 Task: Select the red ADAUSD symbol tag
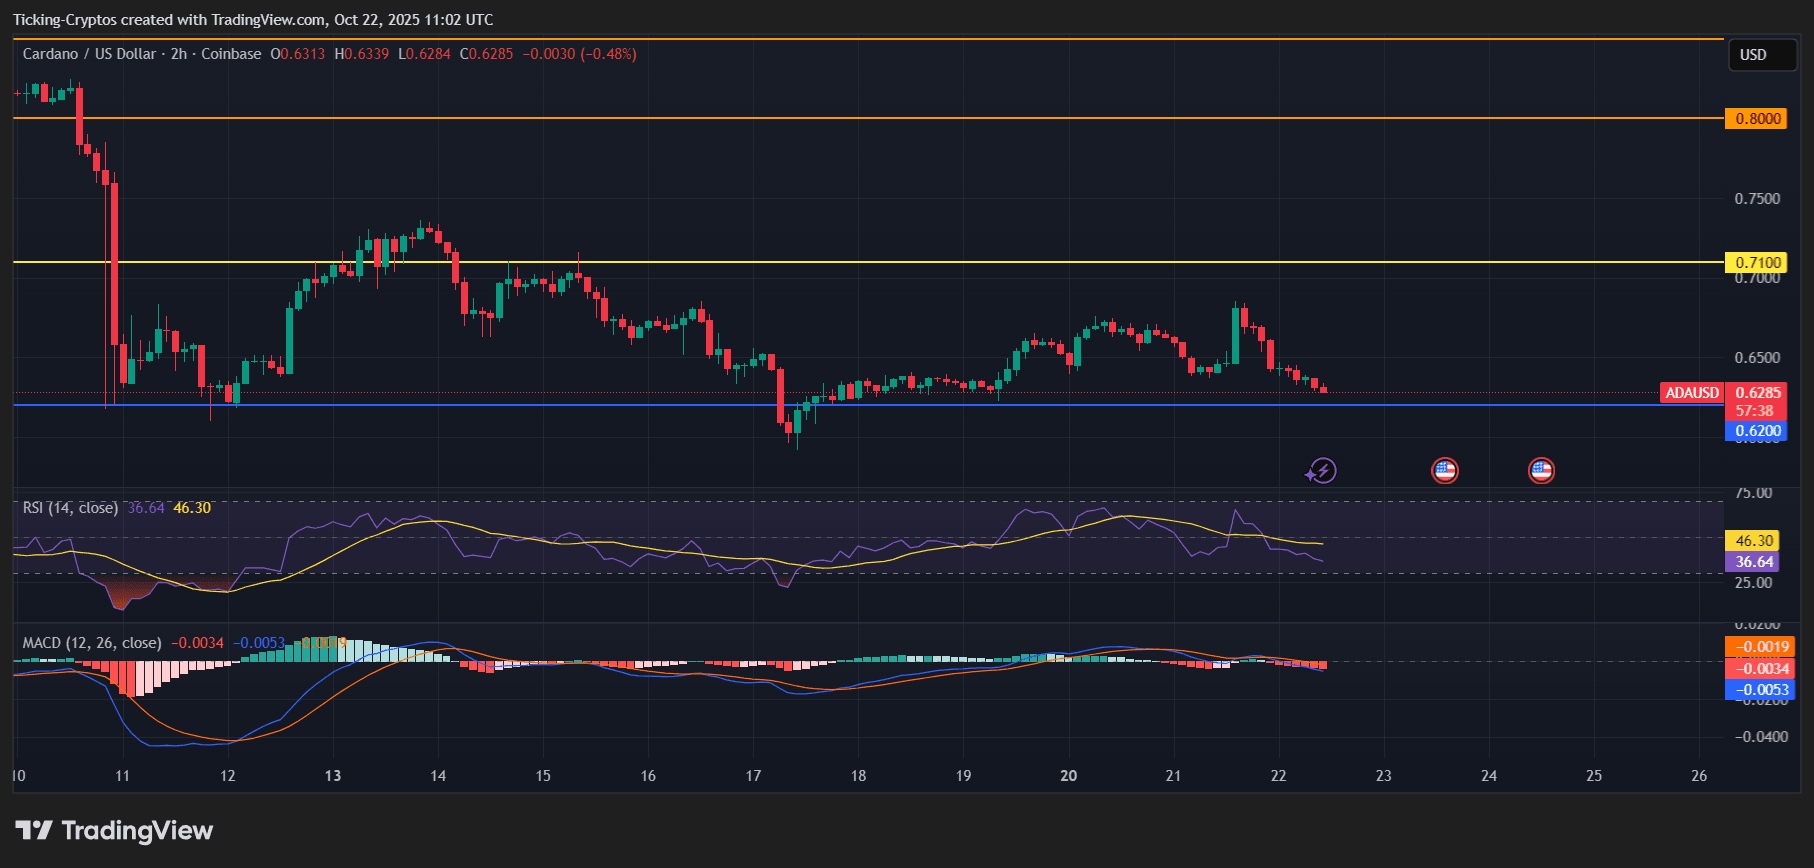[1691, 393]
